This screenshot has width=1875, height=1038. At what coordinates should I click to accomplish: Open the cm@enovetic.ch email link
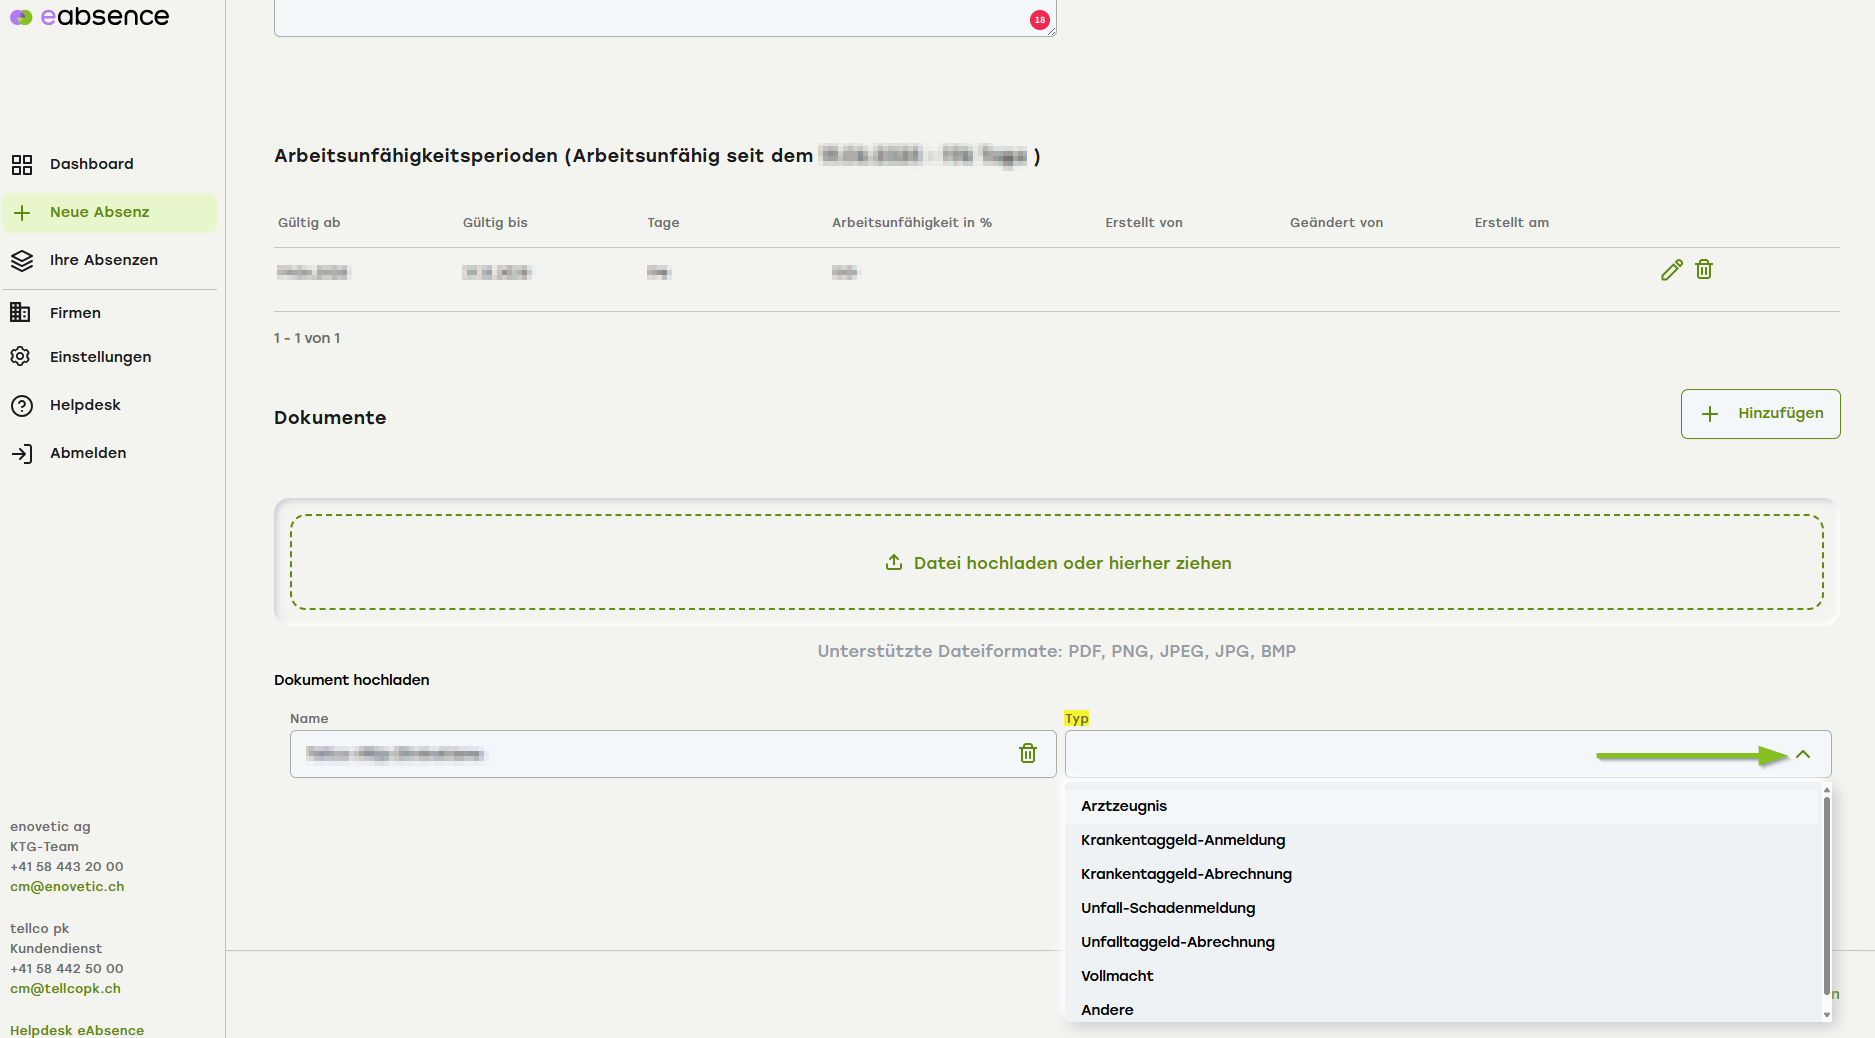[67, 887]
